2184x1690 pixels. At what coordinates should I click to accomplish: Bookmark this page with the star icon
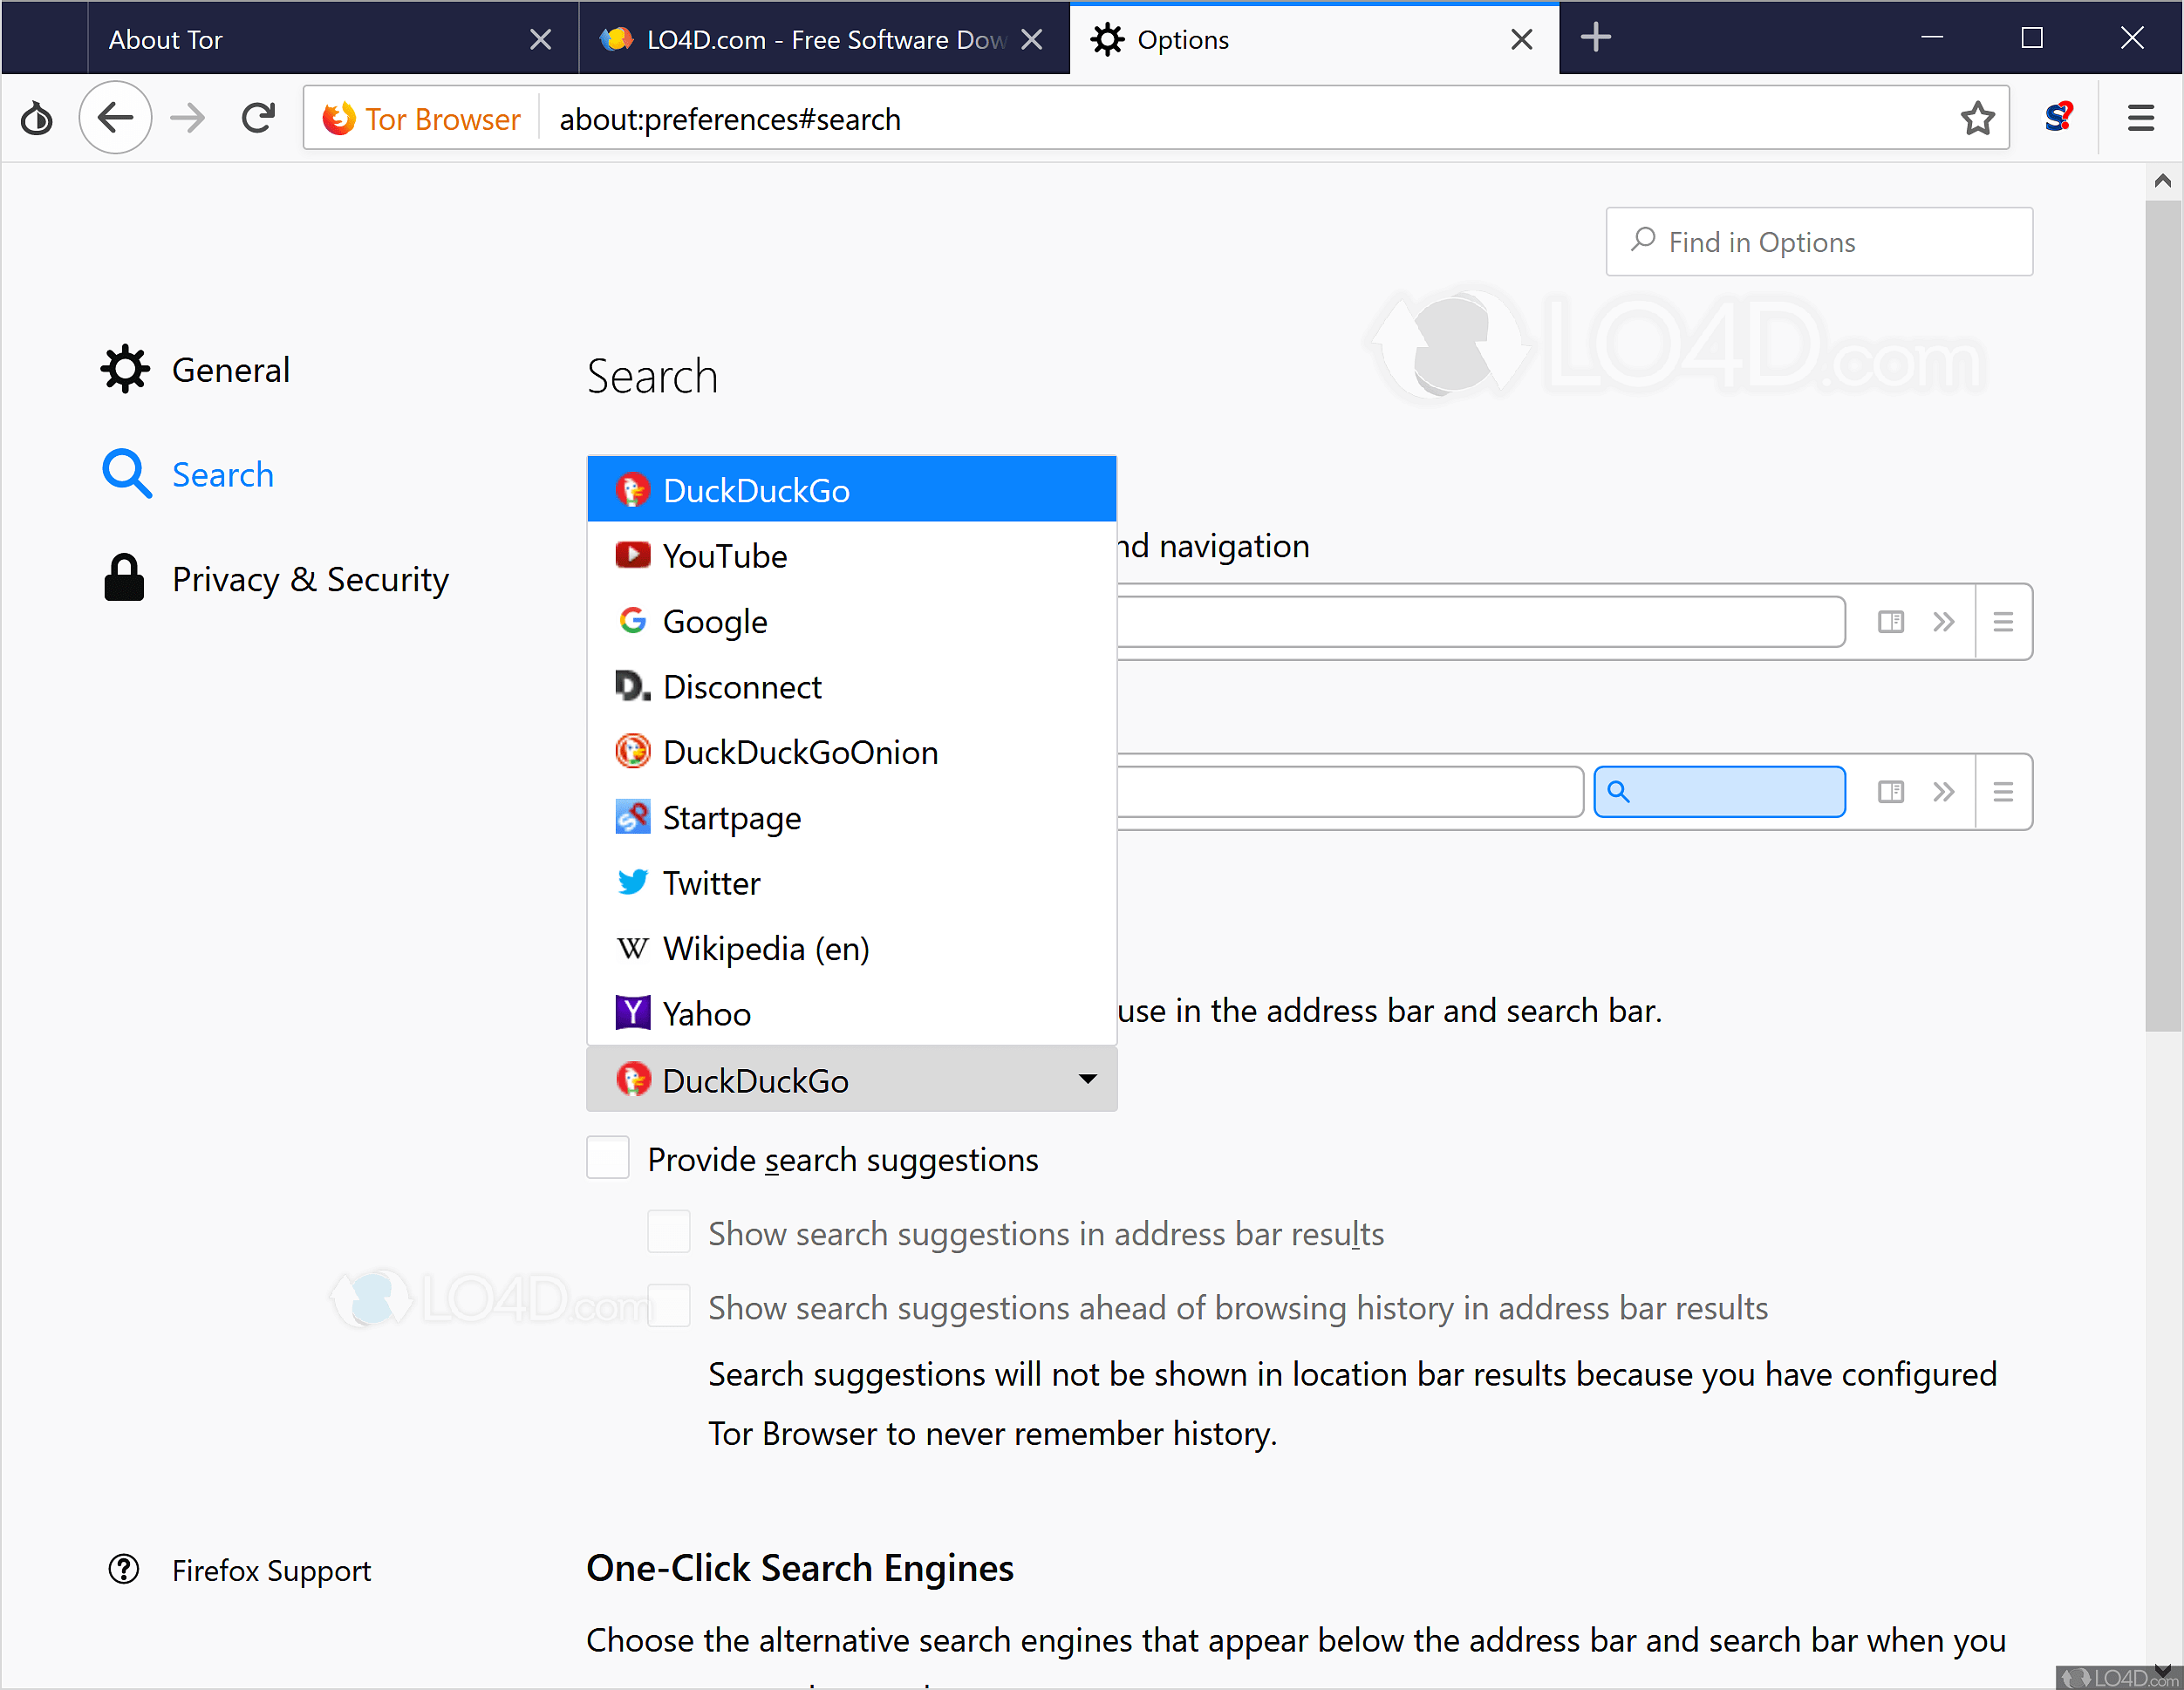[1977, 117]
